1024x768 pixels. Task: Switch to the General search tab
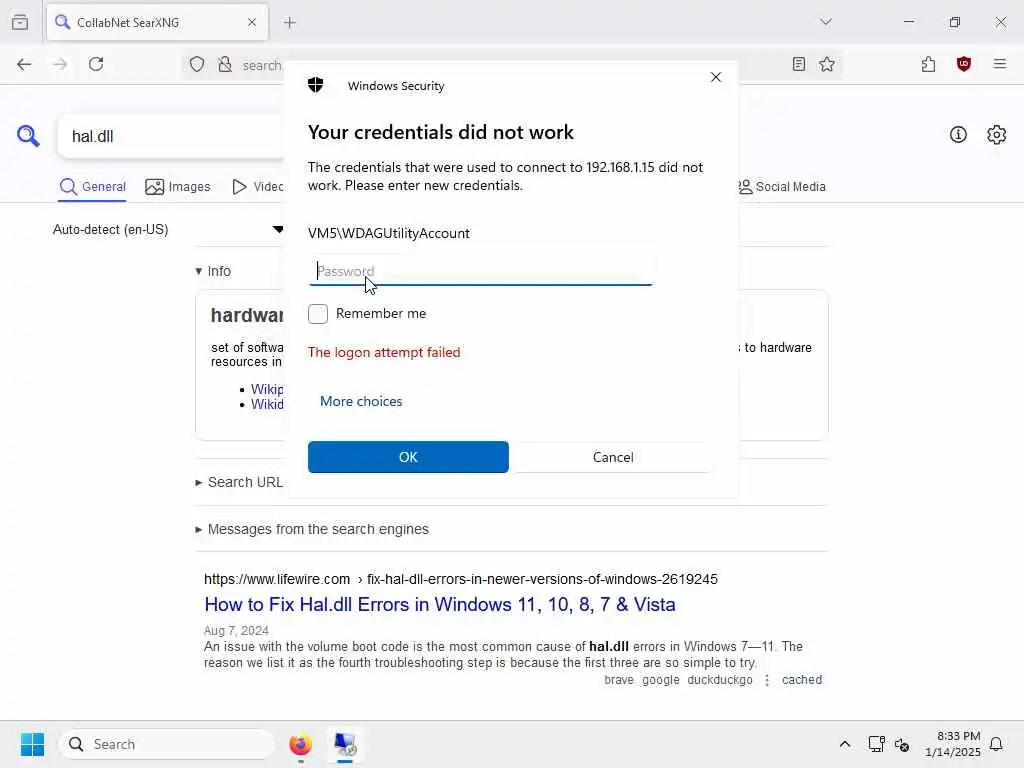coord(92,187)
